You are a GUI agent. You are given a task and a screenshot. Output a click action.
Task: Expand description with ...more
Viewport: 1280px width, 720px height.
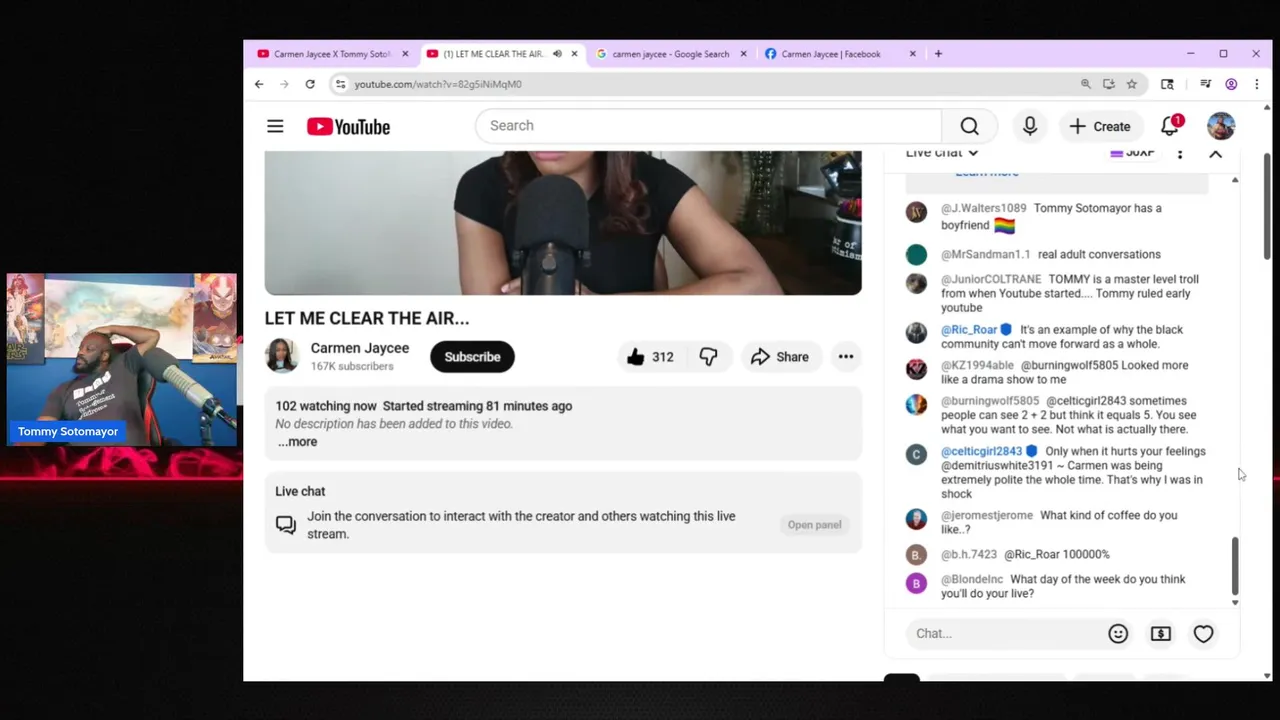297,442
